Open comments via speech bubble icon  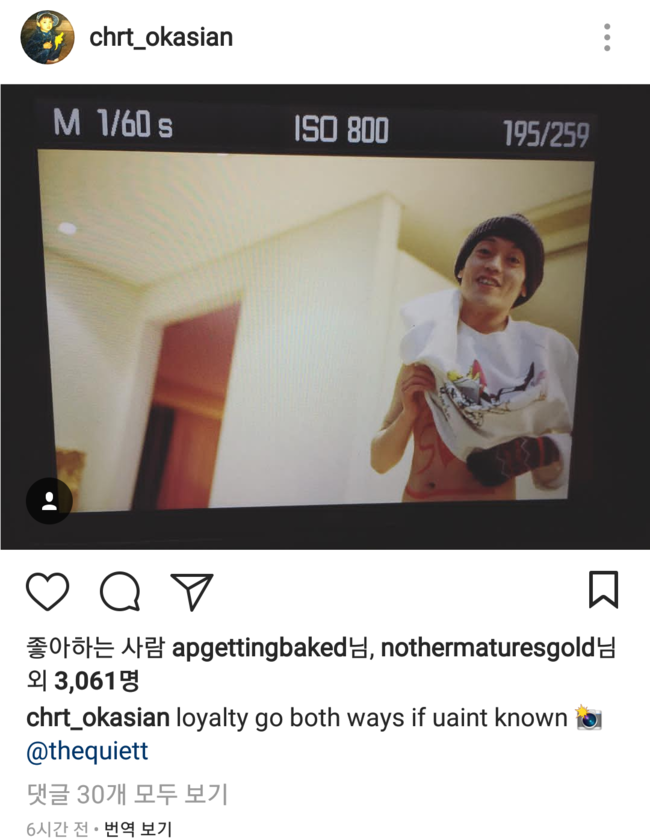pyautogui.click(x=120, y=591)
